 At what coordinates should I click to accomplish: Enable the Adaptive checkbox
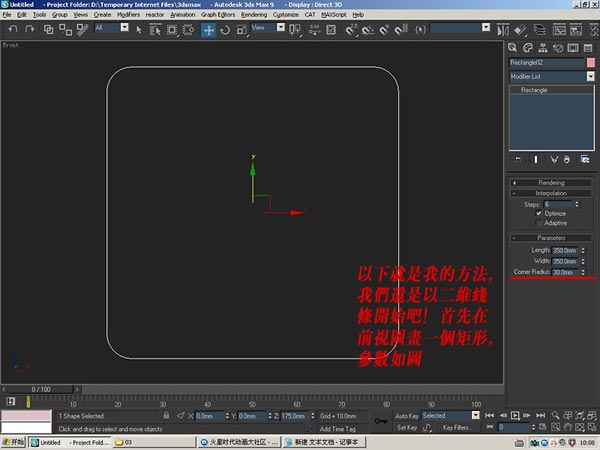[540, 222]
